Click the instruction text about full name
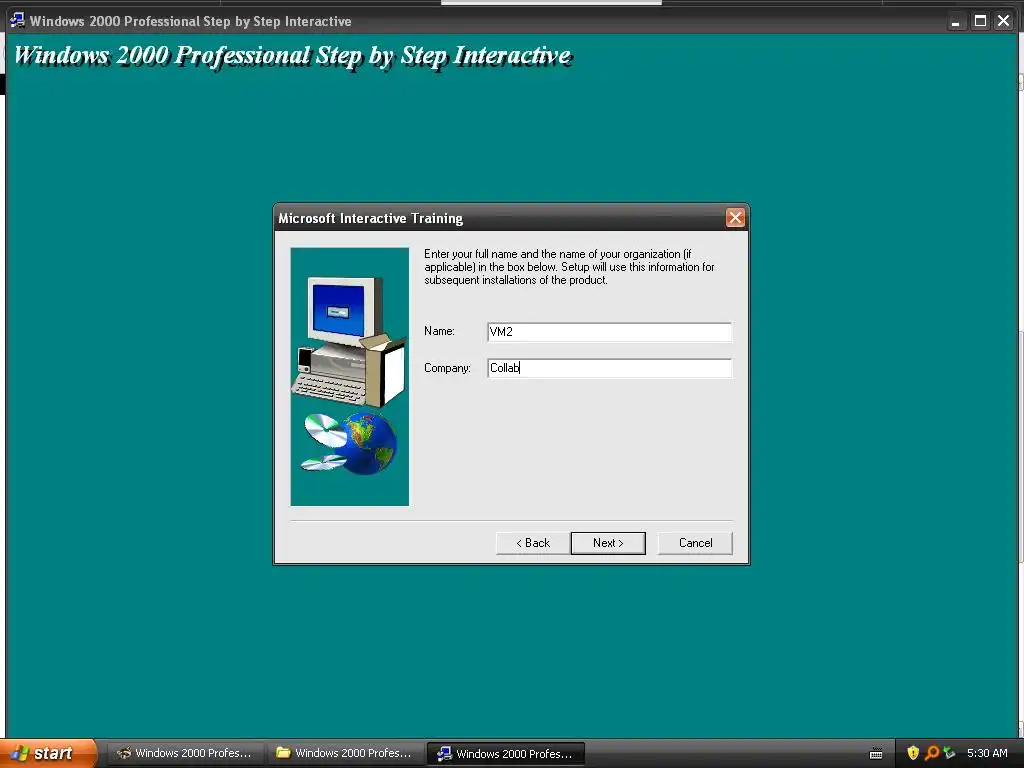The image size is (1024, 768). pyautogui.click(x=569, y=267)
